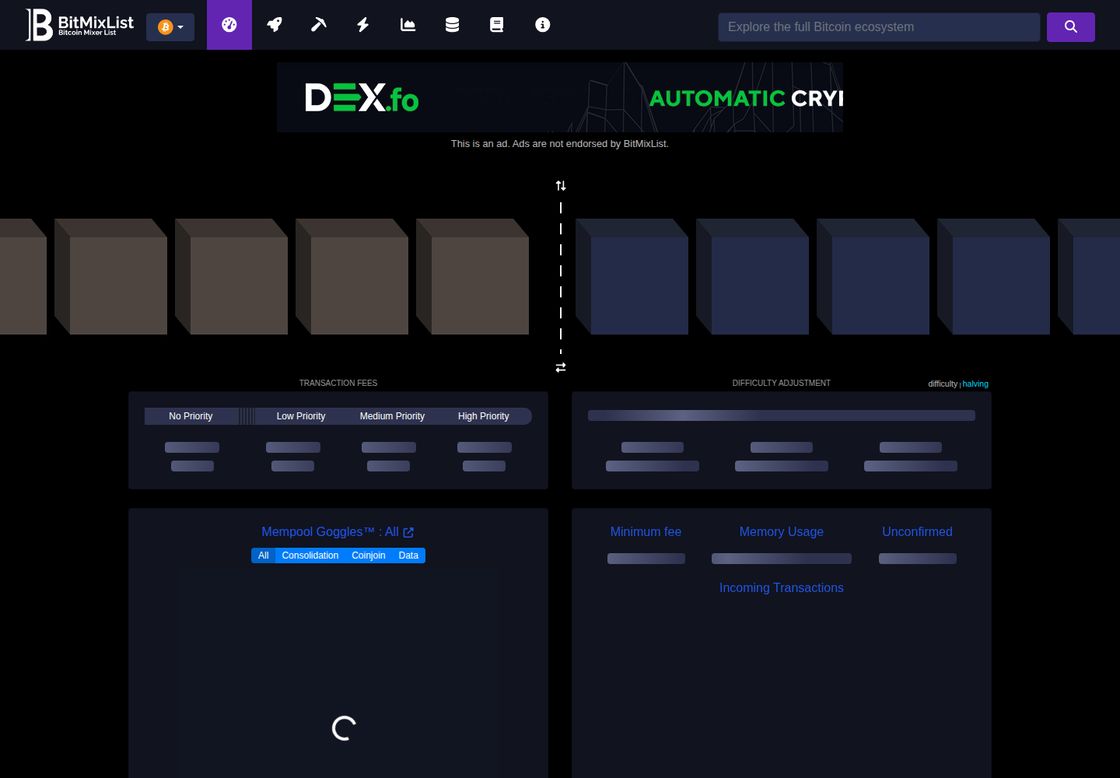The height and width of the screenshot is (778, 1120).
Task: Click the ad disclaimer text below the banner
Action: [x=559, y=144]
